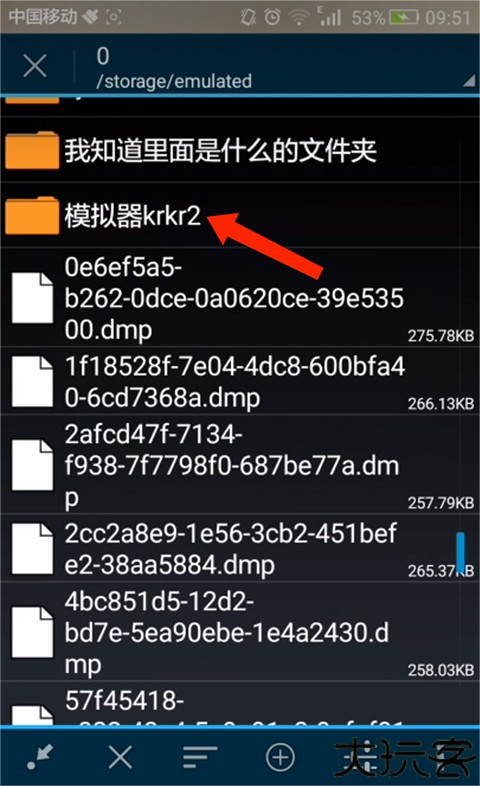Tap the circled plus add icon
Screen dimensions: 480x786
pyautogui.click(x=280, y=757)
